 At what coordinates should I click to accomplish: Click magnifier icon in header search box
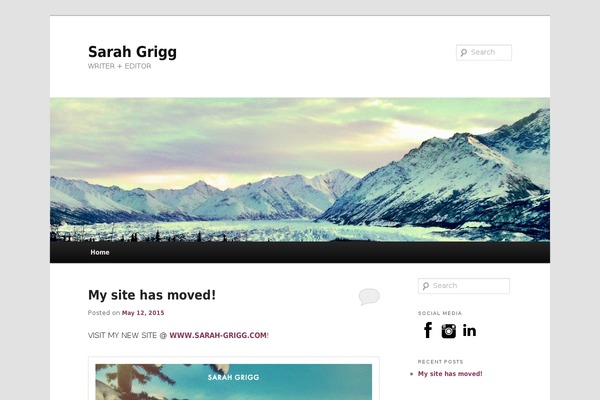coord(464,52)
